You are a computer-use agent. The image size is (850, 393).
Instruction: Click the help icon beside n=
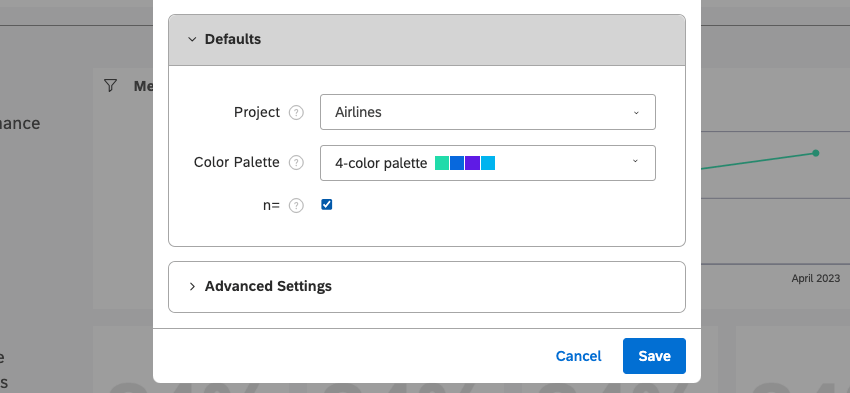pyautogui.click(x=296, y=206)
